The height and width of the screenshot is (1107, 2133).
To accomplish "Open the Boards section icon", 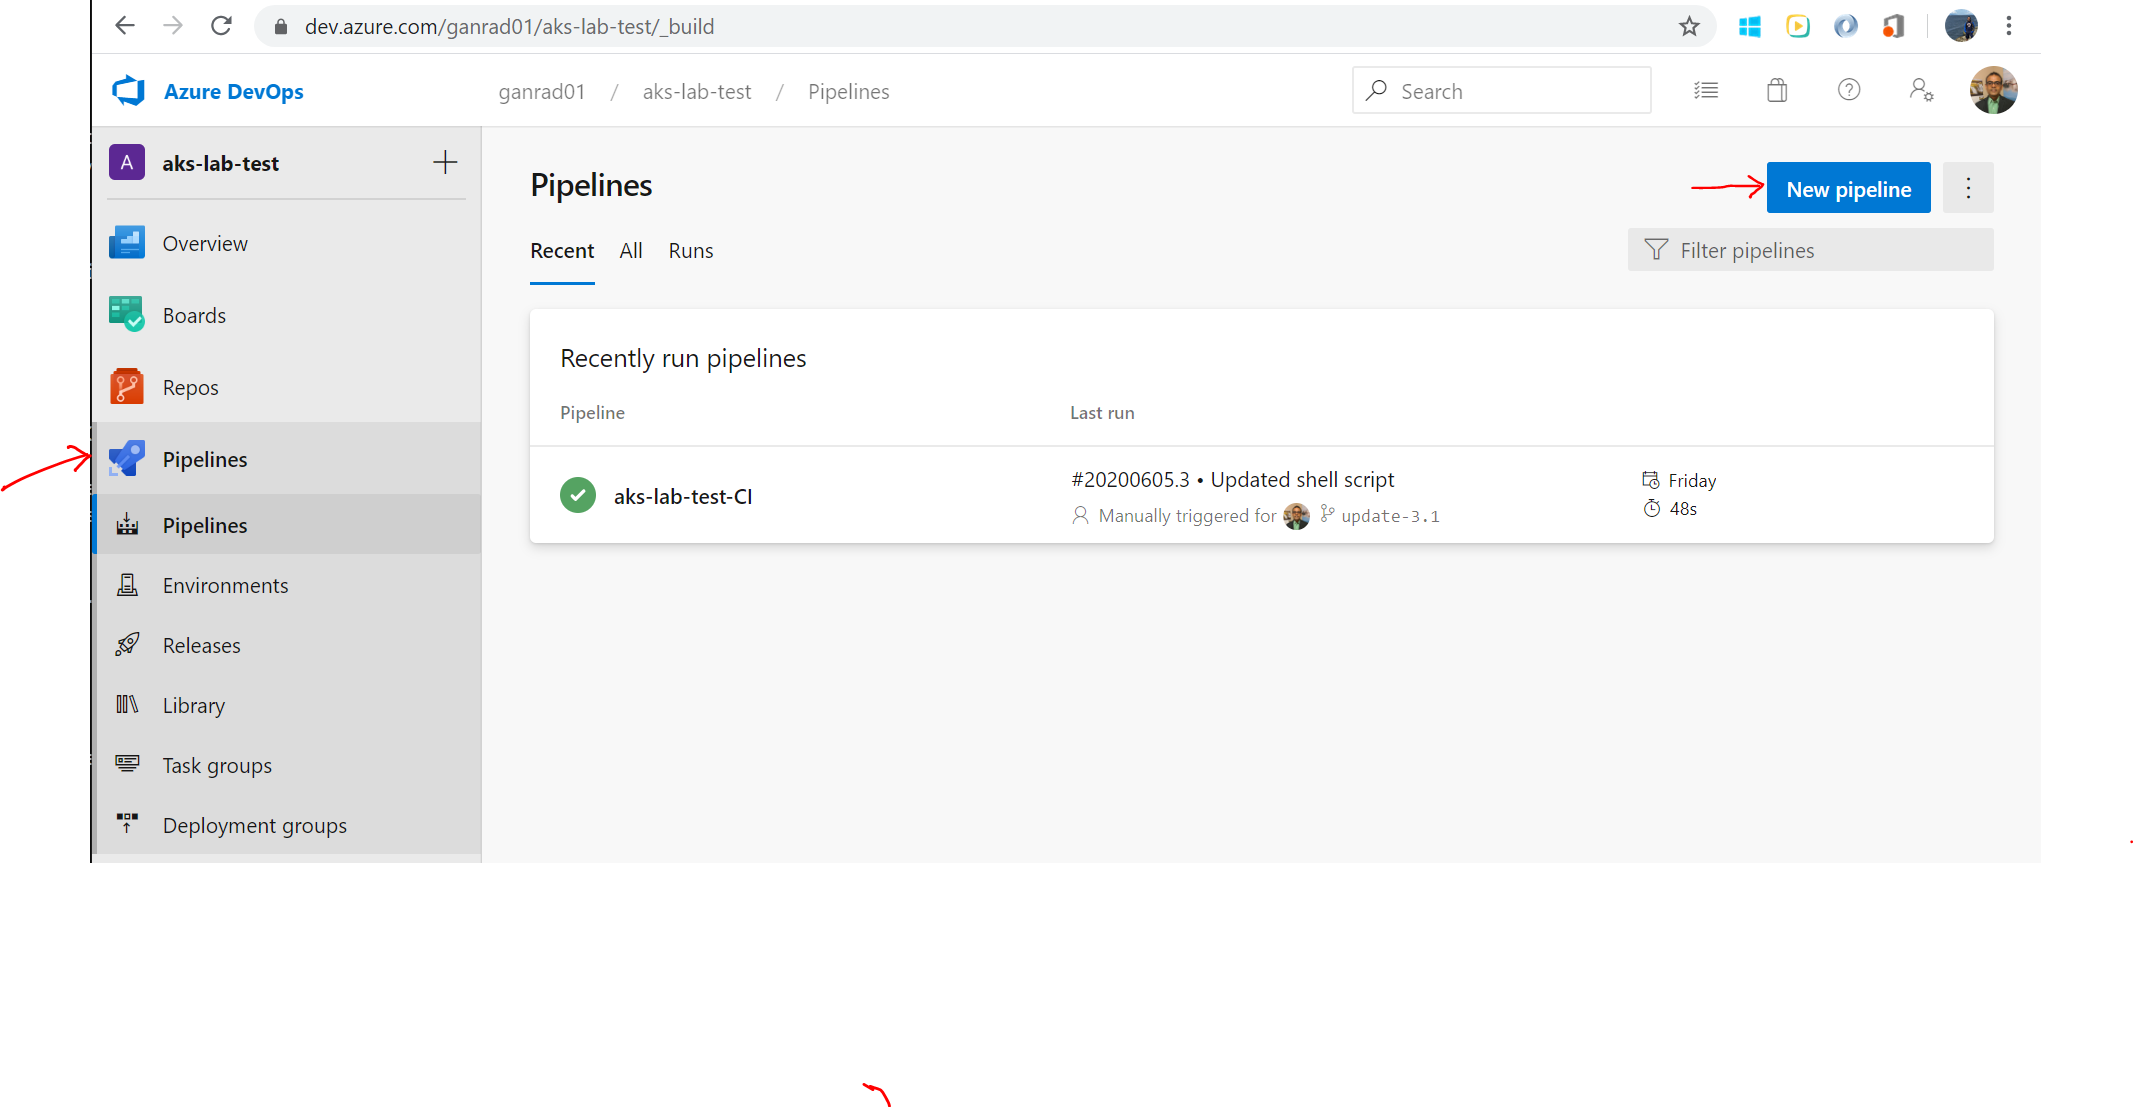I will [127, 315].
